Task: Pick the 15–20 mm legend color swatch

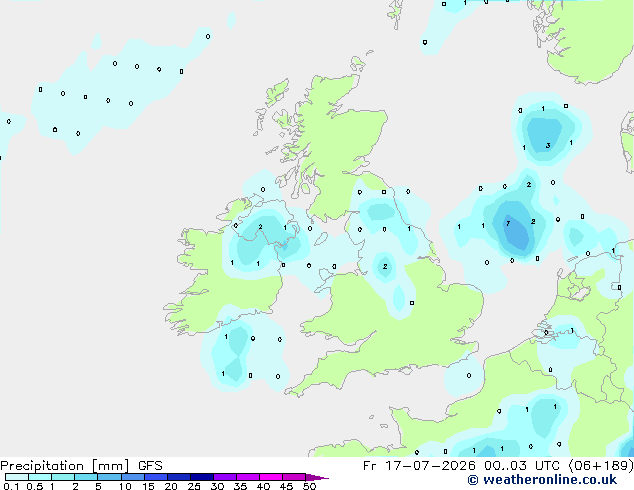Action: click(x=156, y=477)
